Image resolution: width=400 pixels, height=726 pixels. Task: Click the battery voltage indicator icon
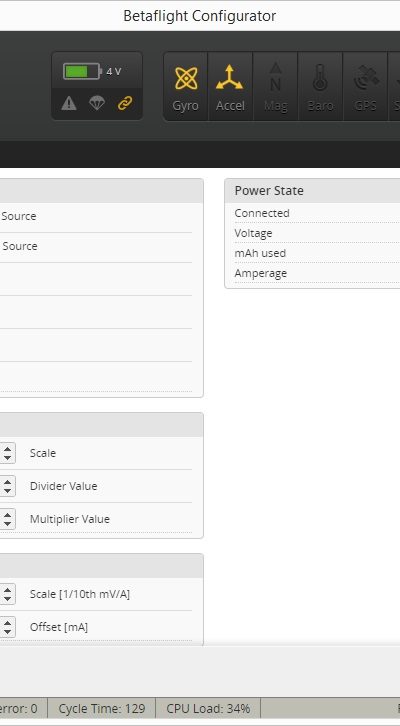click(82, 71)
